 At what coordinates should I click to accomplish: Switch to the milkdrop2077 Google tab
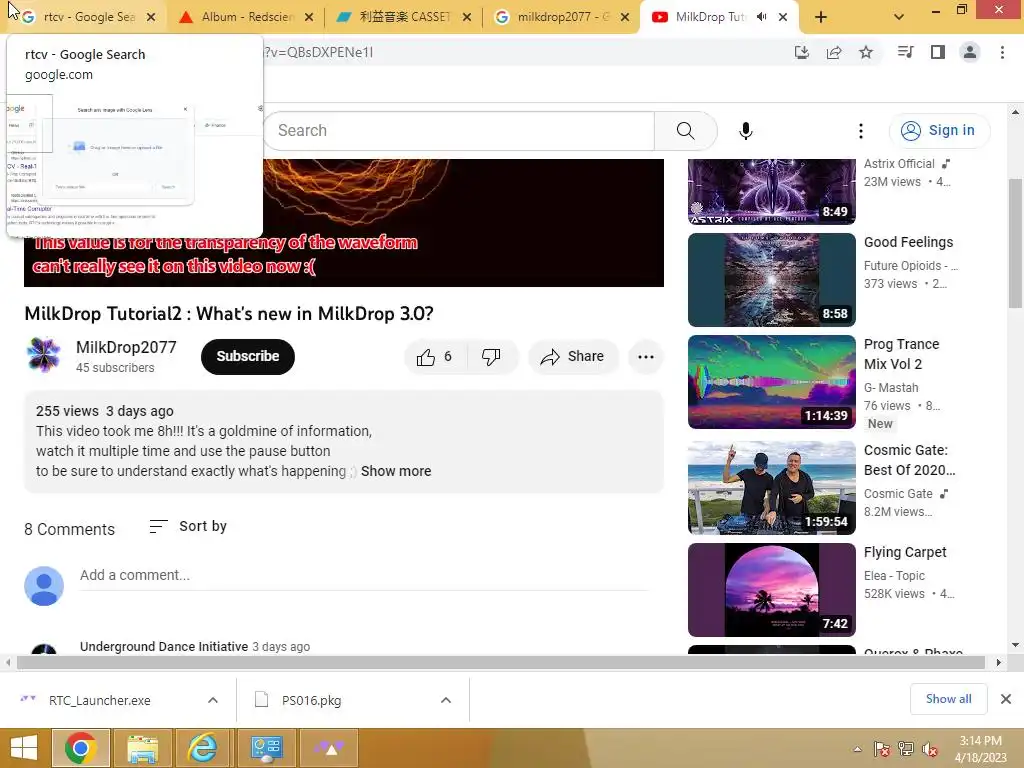563,17
